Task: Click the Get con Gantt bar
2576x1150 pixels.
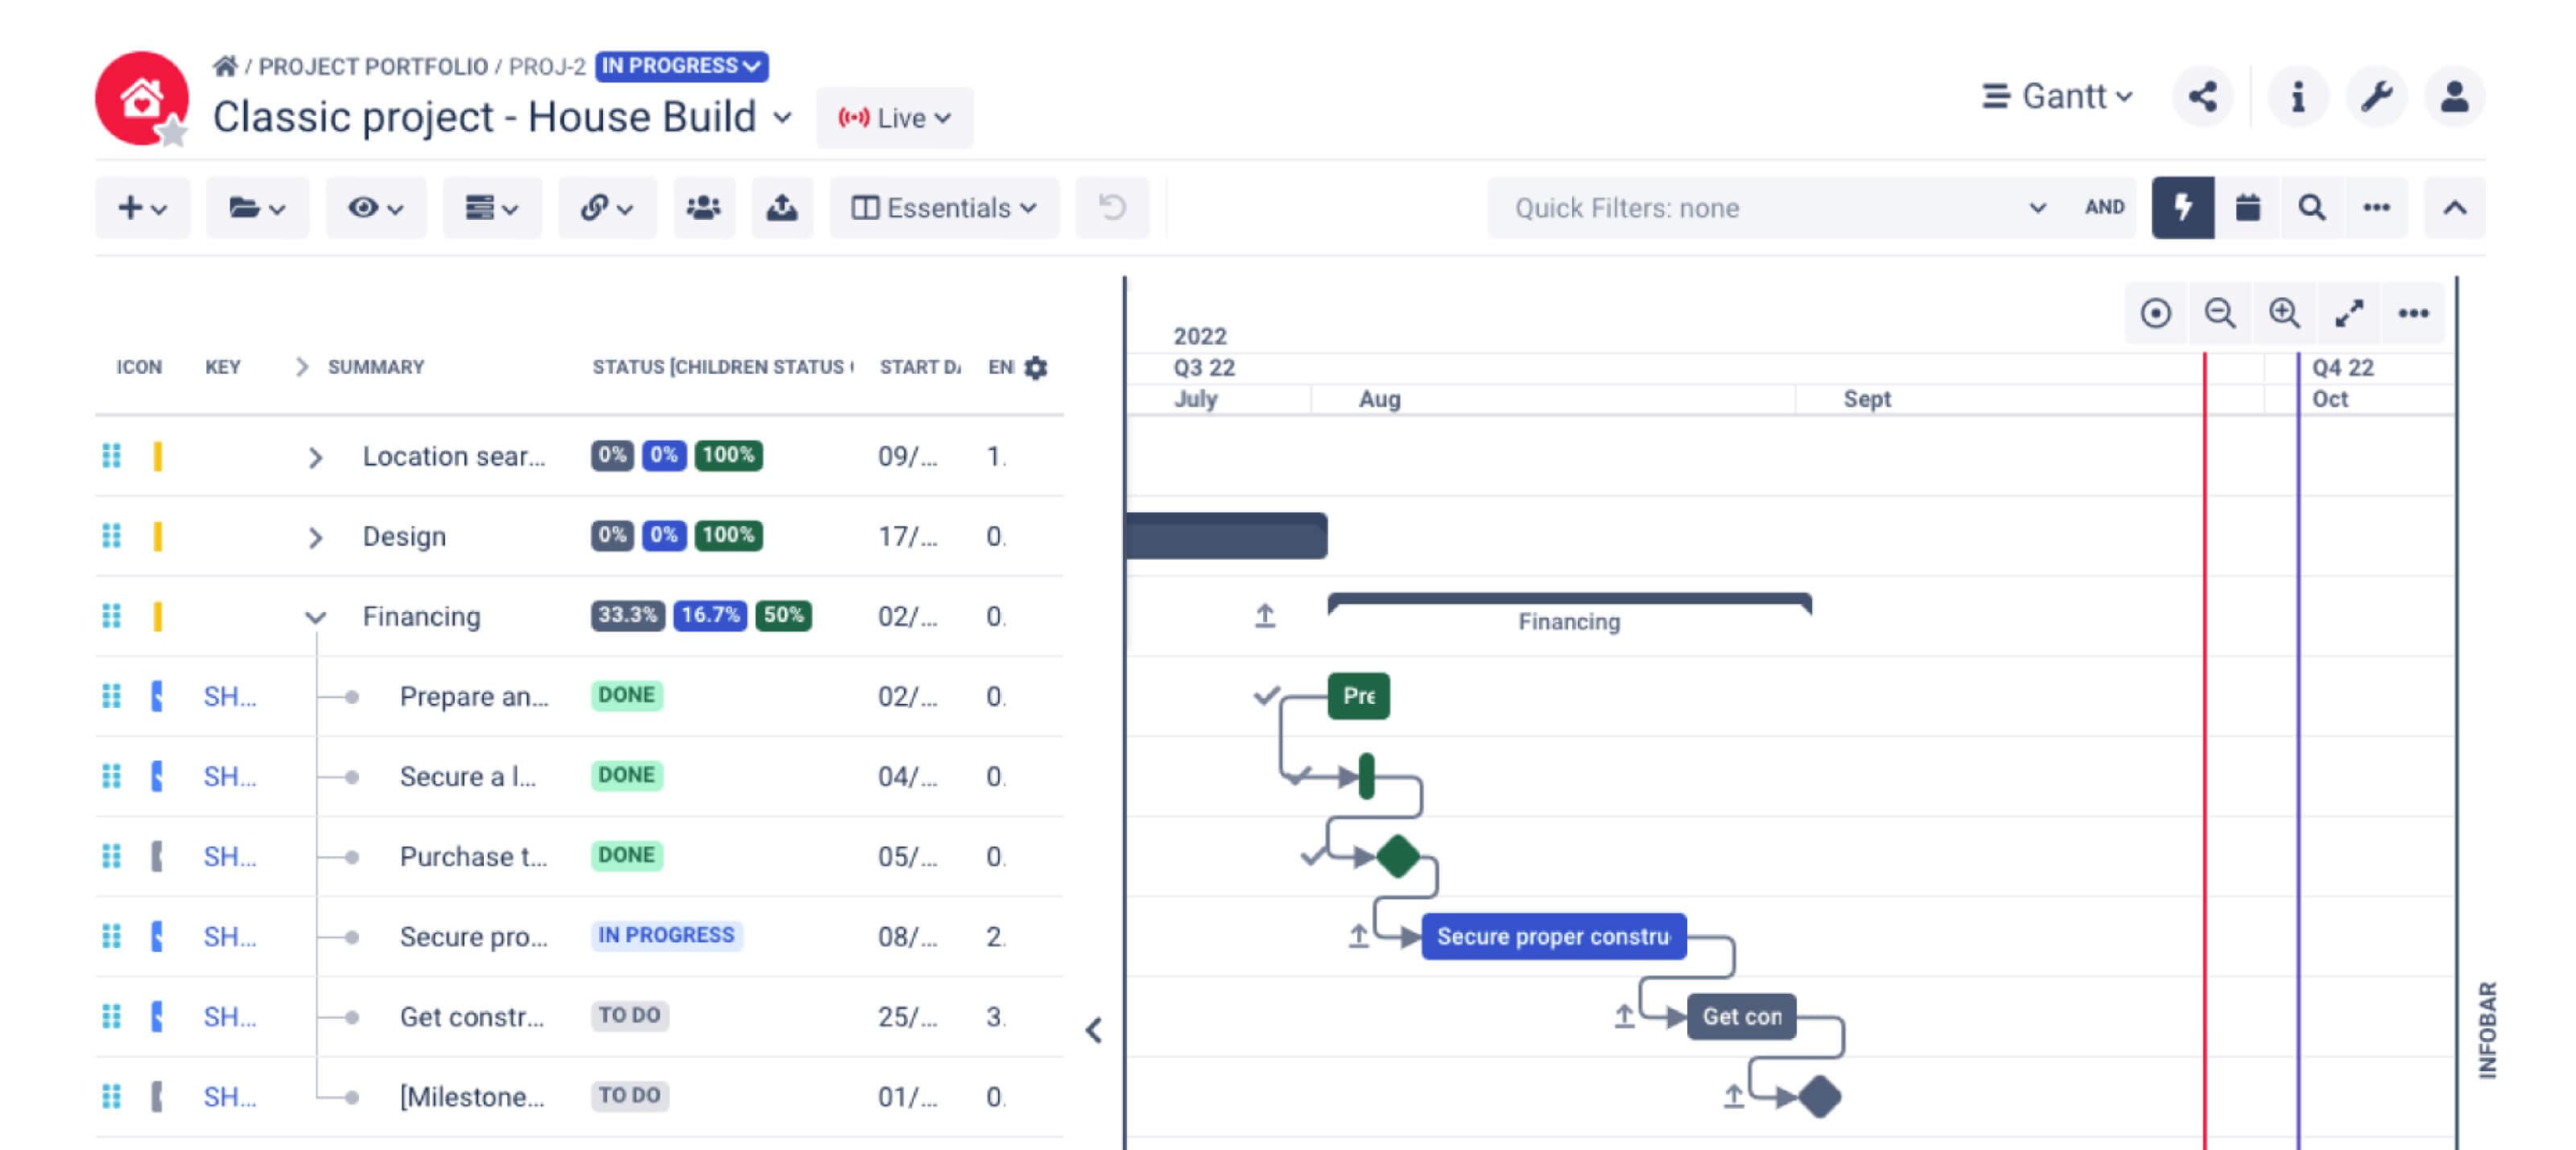Action: click(x=1741, y=1016)
